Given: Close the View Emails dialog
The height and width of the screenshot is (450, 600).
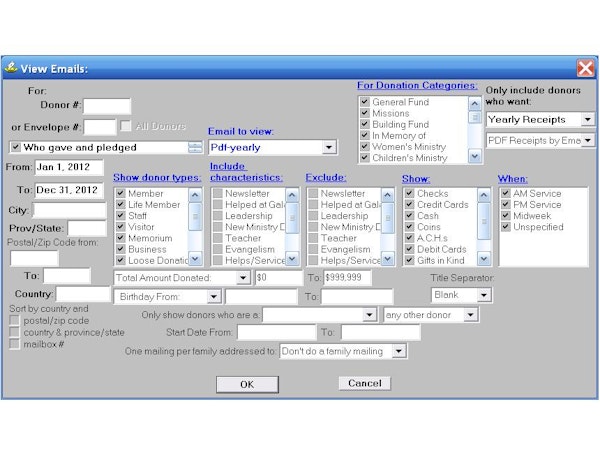Looking at the screenshot, I should (x=585, y=68).
